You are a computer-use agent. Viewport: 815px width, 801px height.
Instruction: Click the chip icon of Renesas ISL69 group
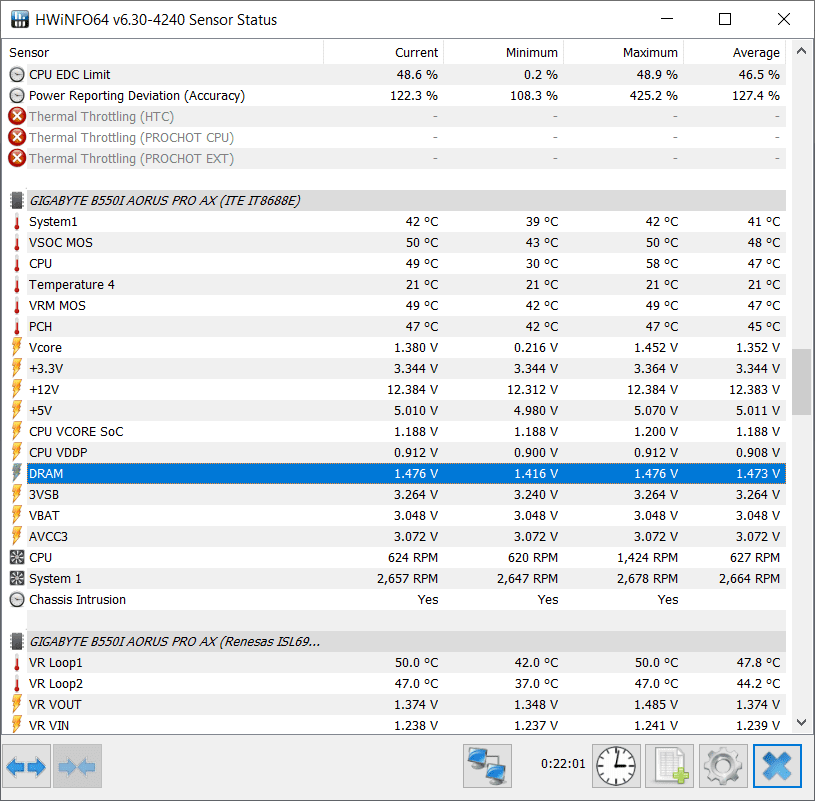point(17,641)
